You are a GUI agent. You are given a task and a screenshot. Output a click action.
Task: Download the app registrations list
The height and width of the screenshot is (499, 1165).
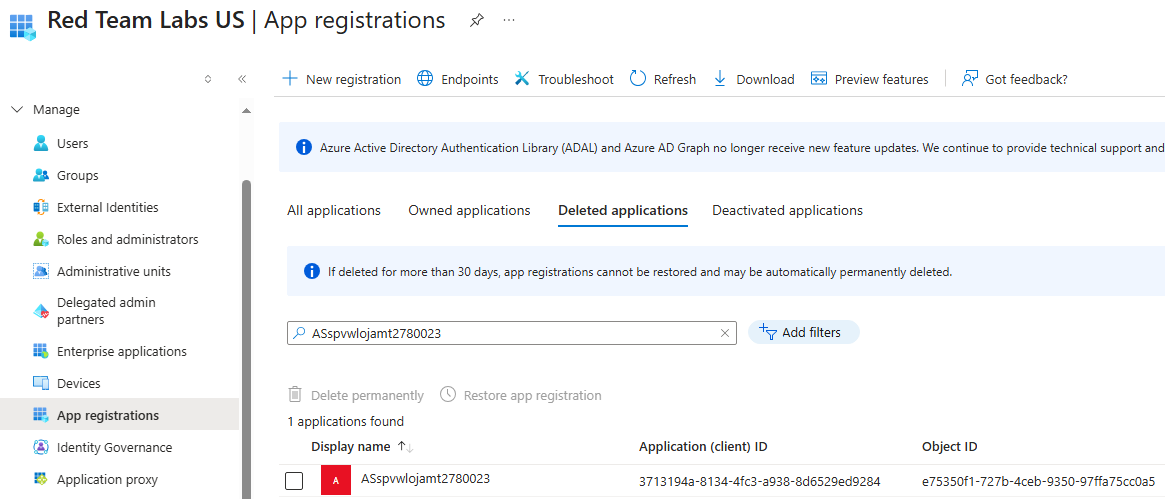coord(754,79)
